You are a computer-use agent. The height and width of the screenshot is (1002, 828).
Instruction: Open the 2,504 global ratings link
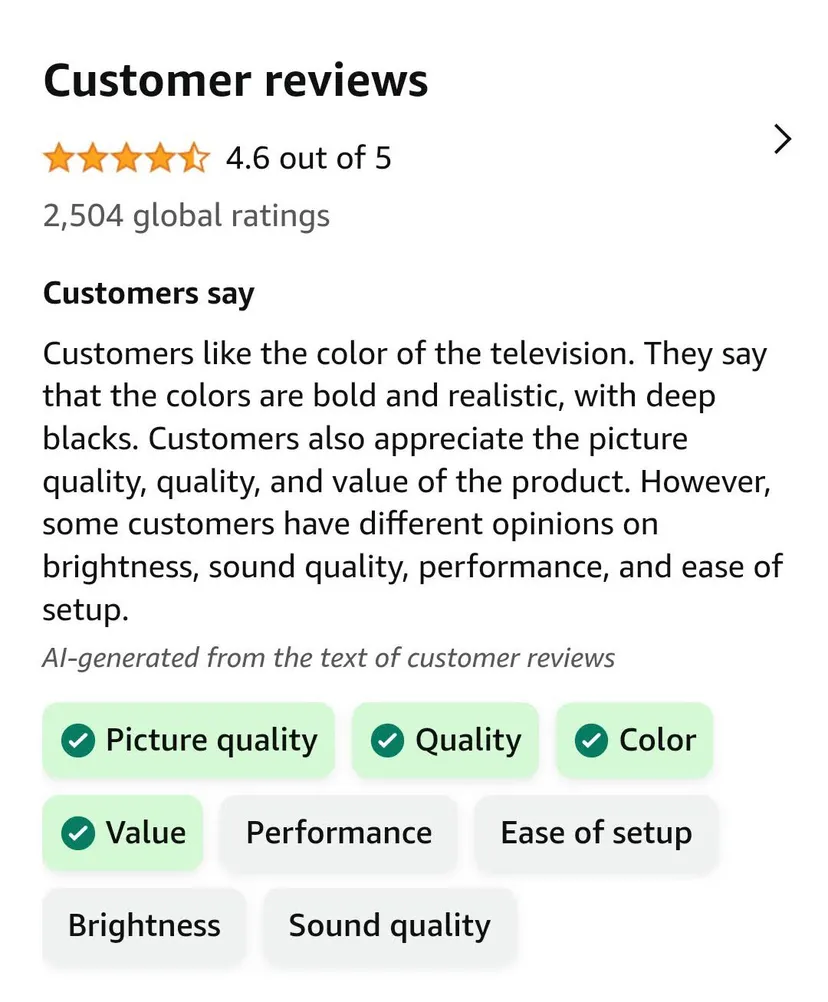[186, 215]
